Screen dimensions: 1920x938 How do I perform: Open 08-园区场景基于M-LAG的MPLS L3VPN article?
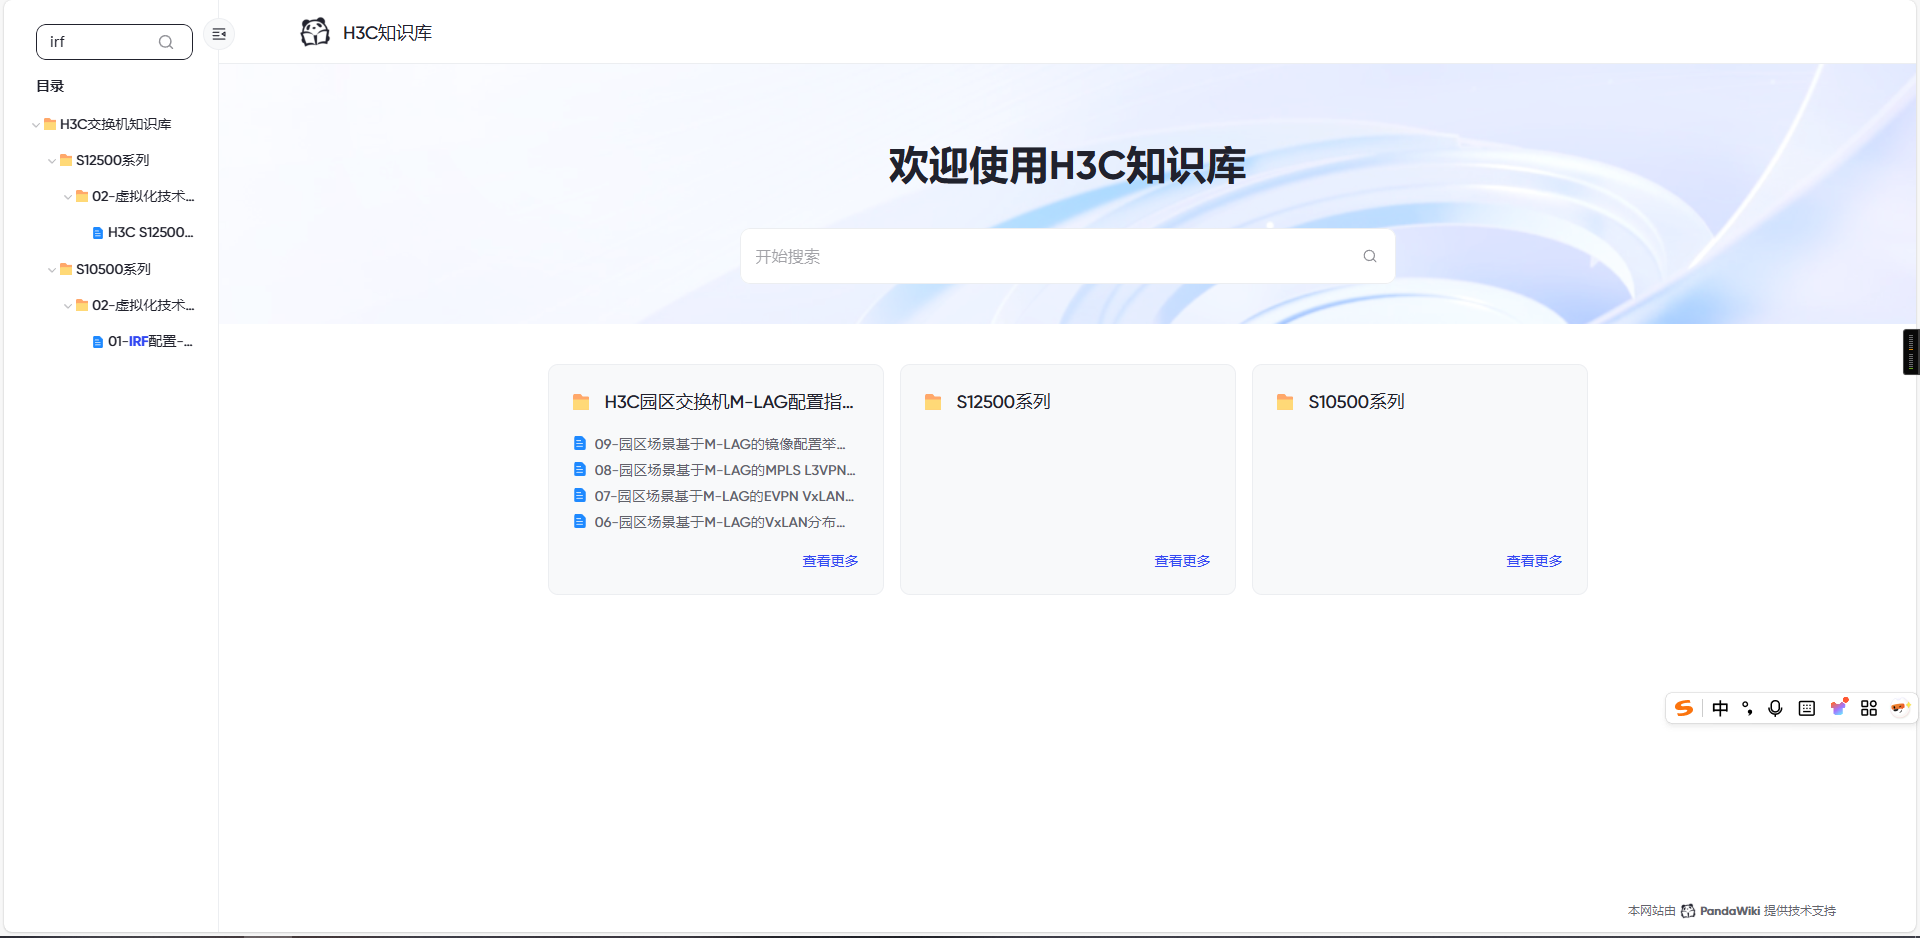[725, 470]
